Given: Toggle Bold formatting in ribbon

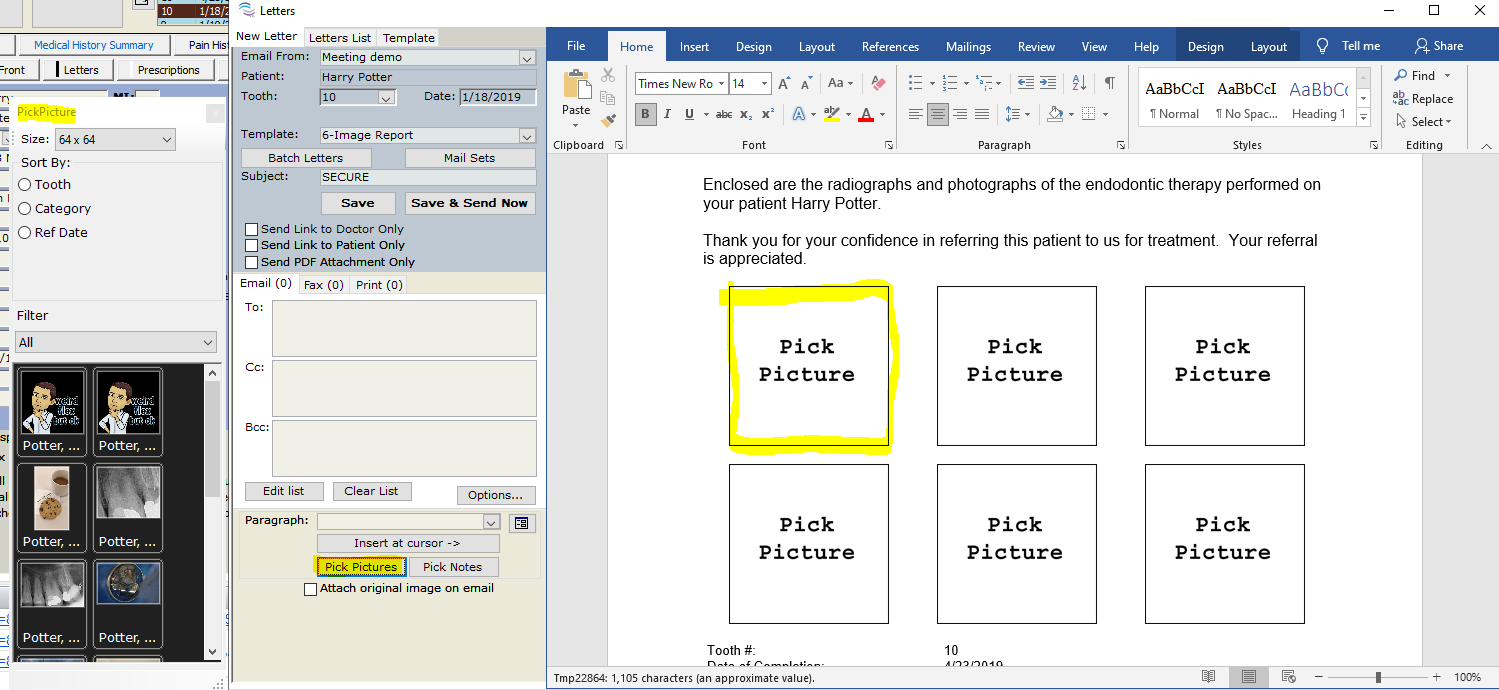Looking at the screenshot, I should pos(645,114).
